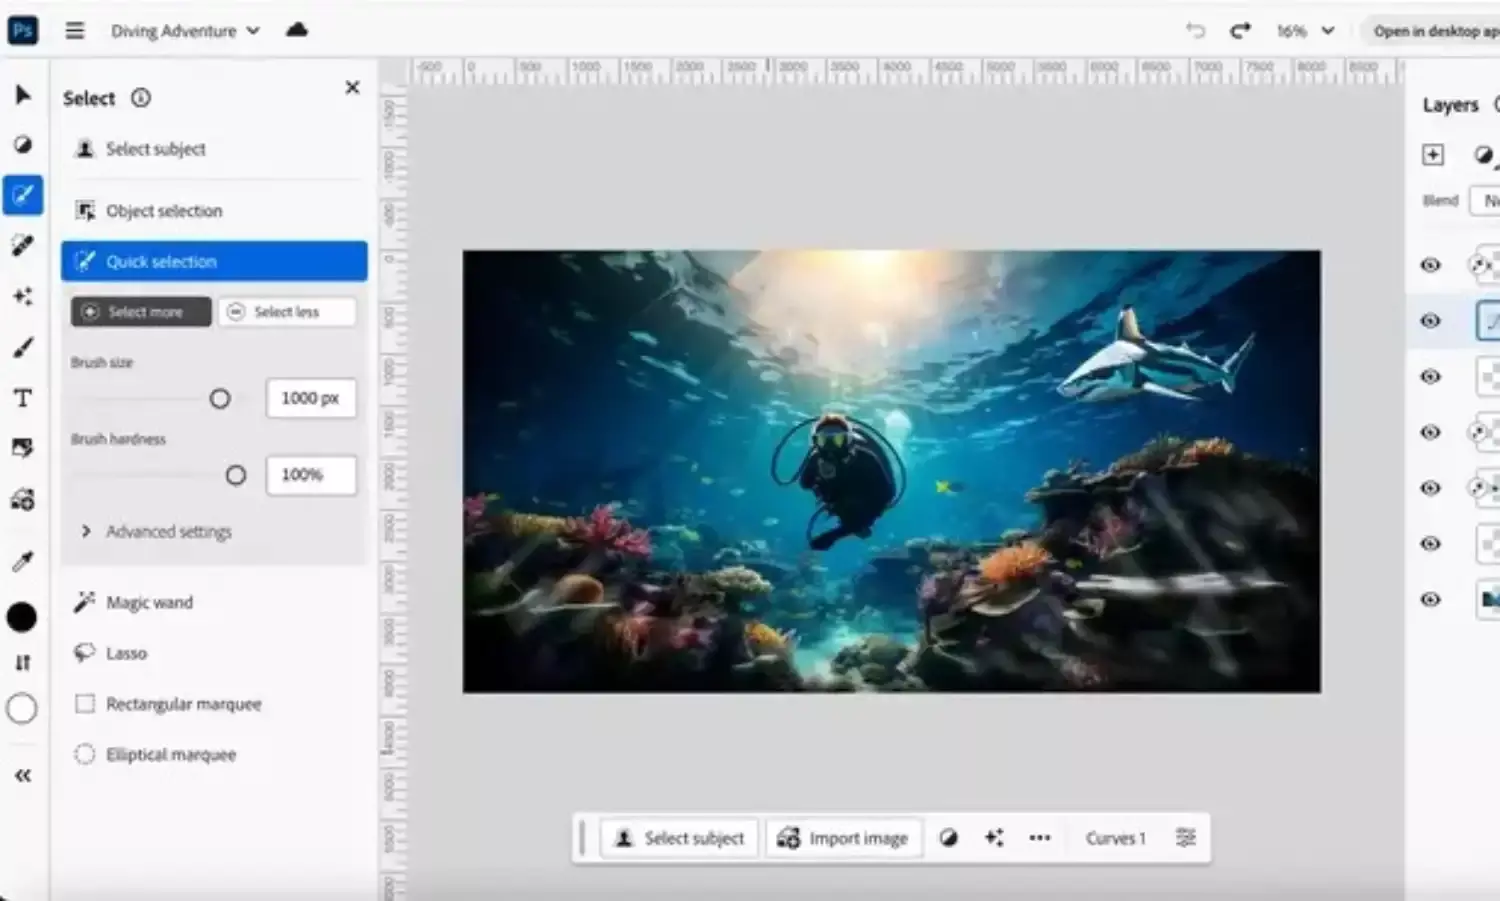Toggle visibility of sixth layer from top
1500x901 pixels.
point(1431,544)
